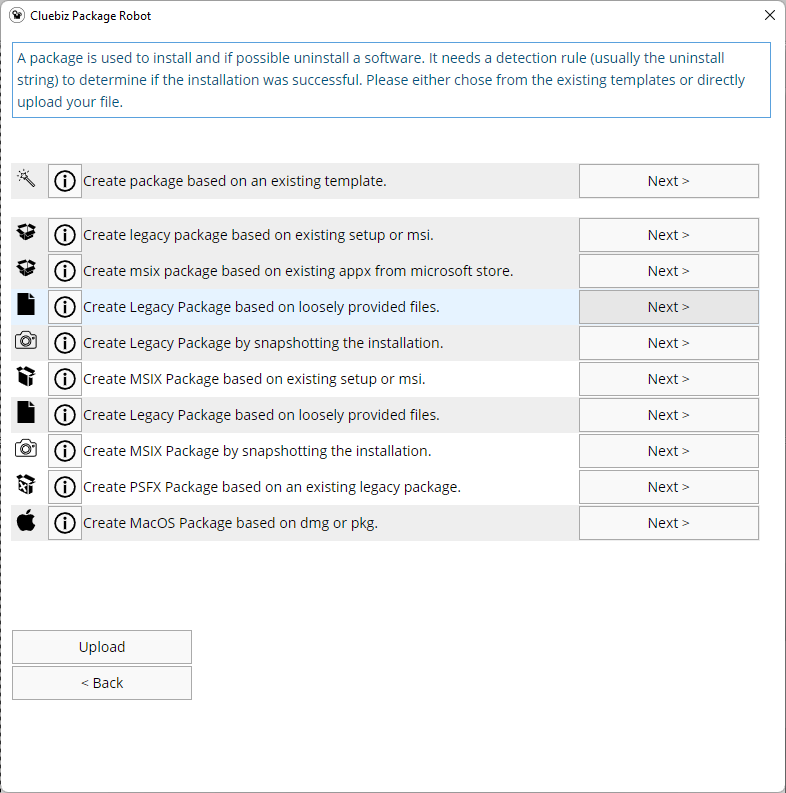This screenshot has height=793, width=786.
Task: Click the magic wand template icon
Action: coord(26,179)
